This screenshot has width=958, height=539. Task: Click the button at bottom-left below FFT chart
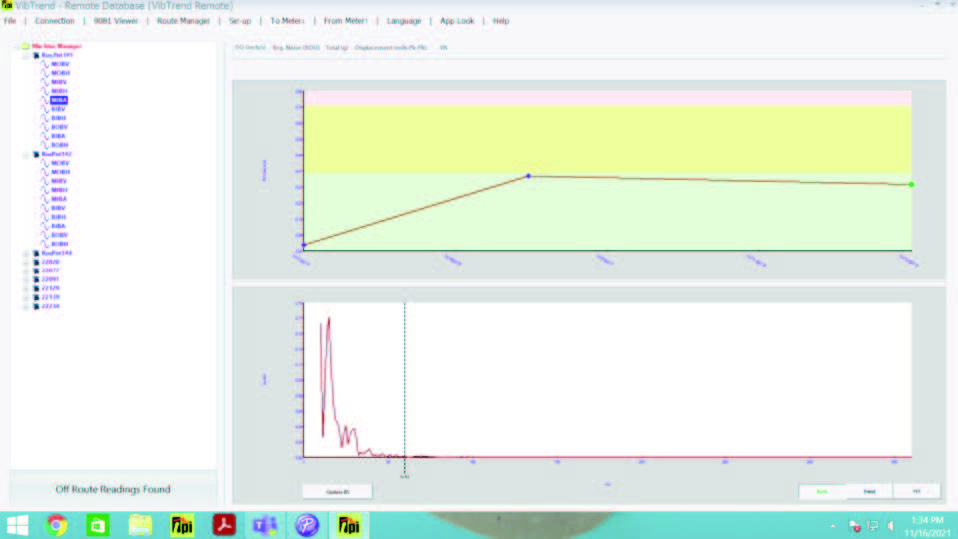[x=336, y=491]
